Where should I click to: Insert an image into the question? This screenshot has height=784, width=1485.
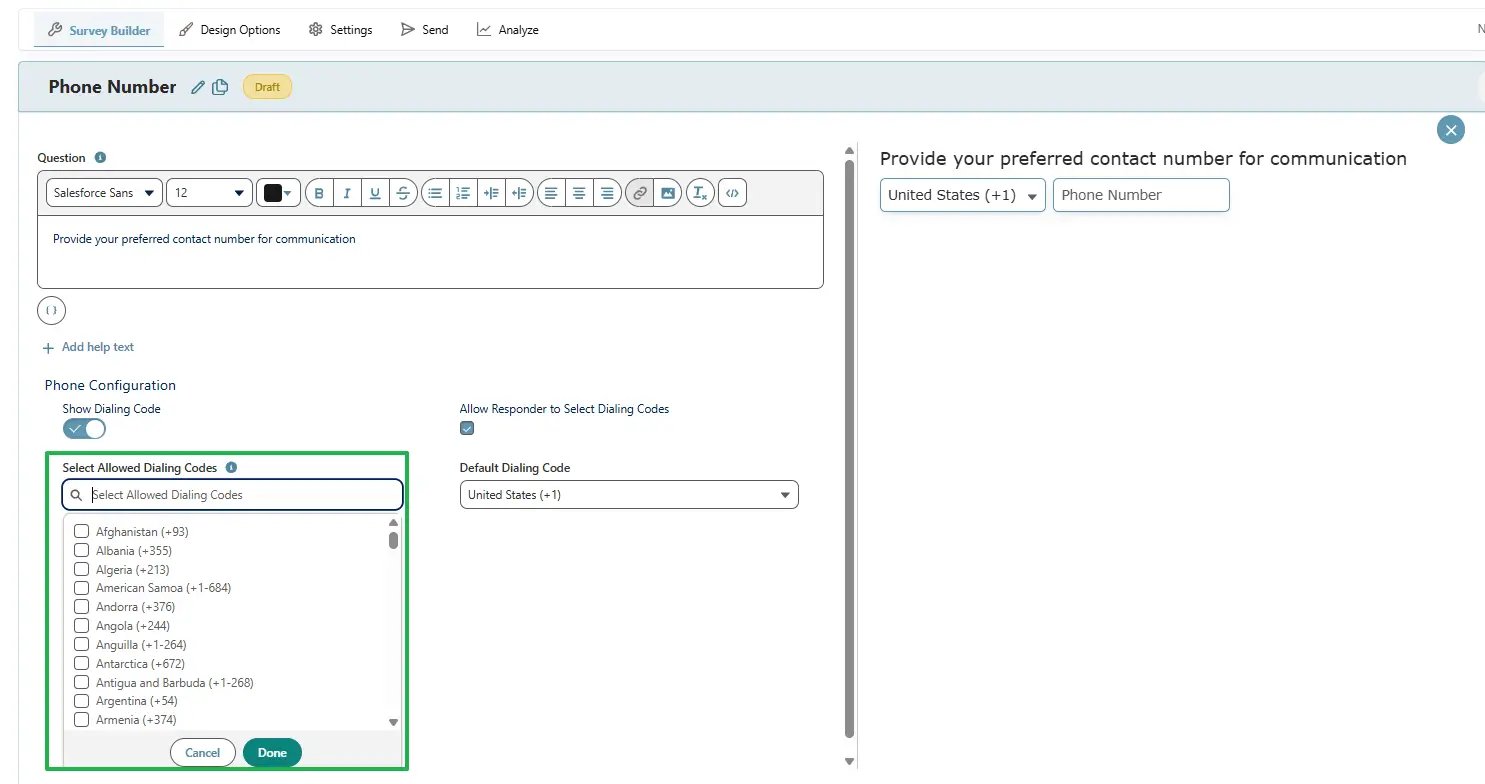[x=667, y=193]
